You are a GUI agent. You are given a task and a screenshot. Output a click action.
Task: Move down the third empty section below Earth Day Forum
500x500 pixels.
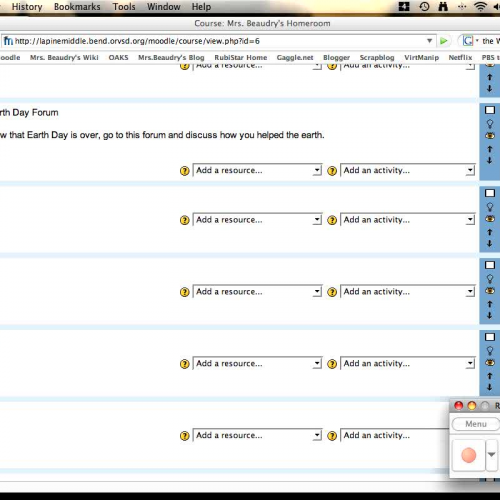[490, 387]
